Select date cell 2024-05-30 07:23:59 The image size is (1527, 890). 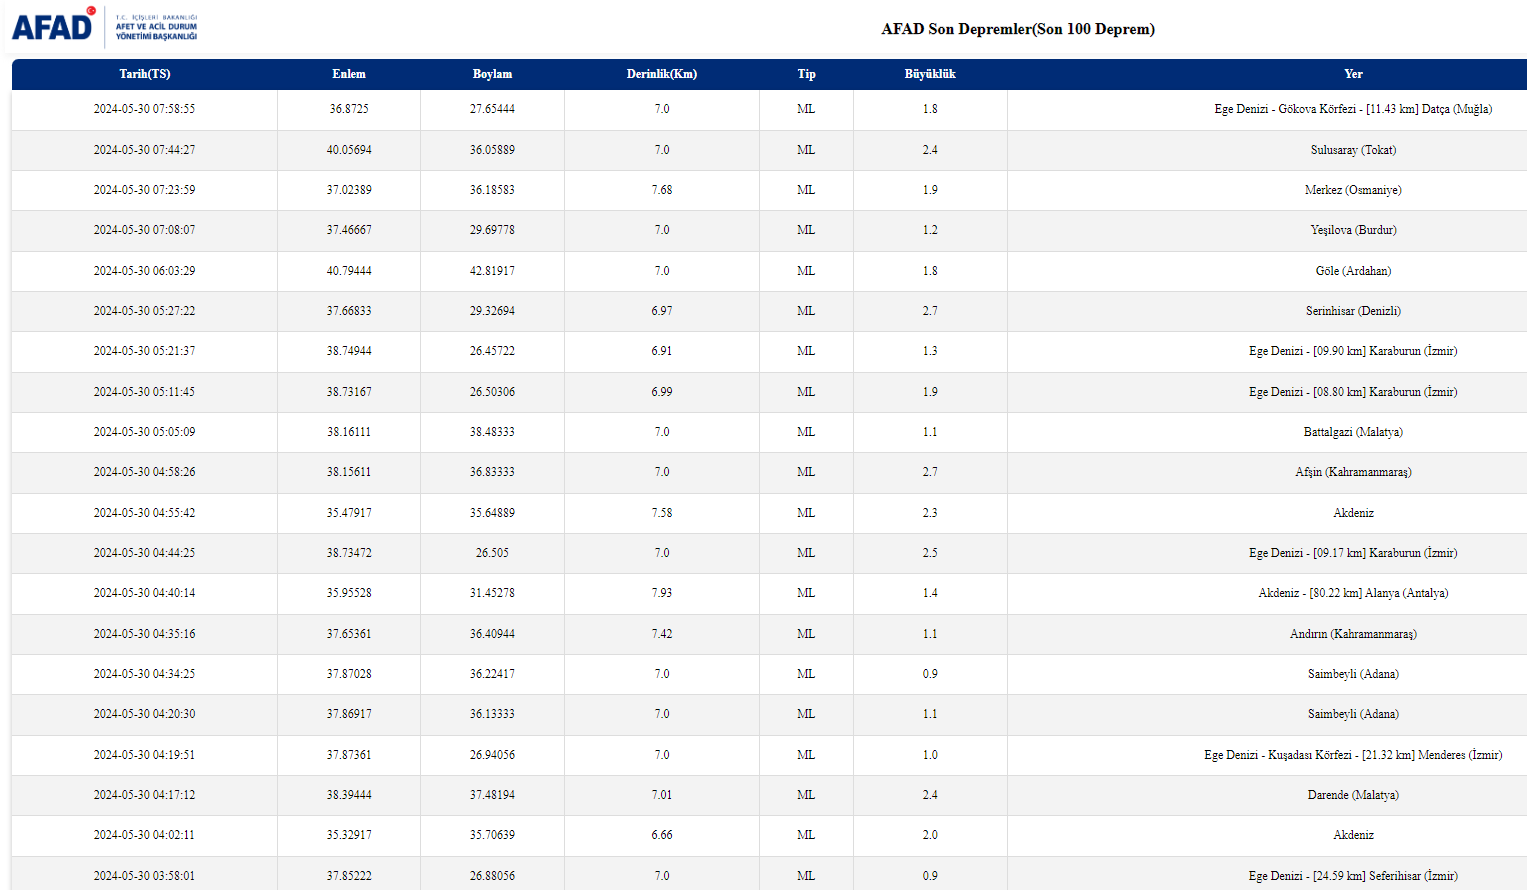click(x=145, y=190)
